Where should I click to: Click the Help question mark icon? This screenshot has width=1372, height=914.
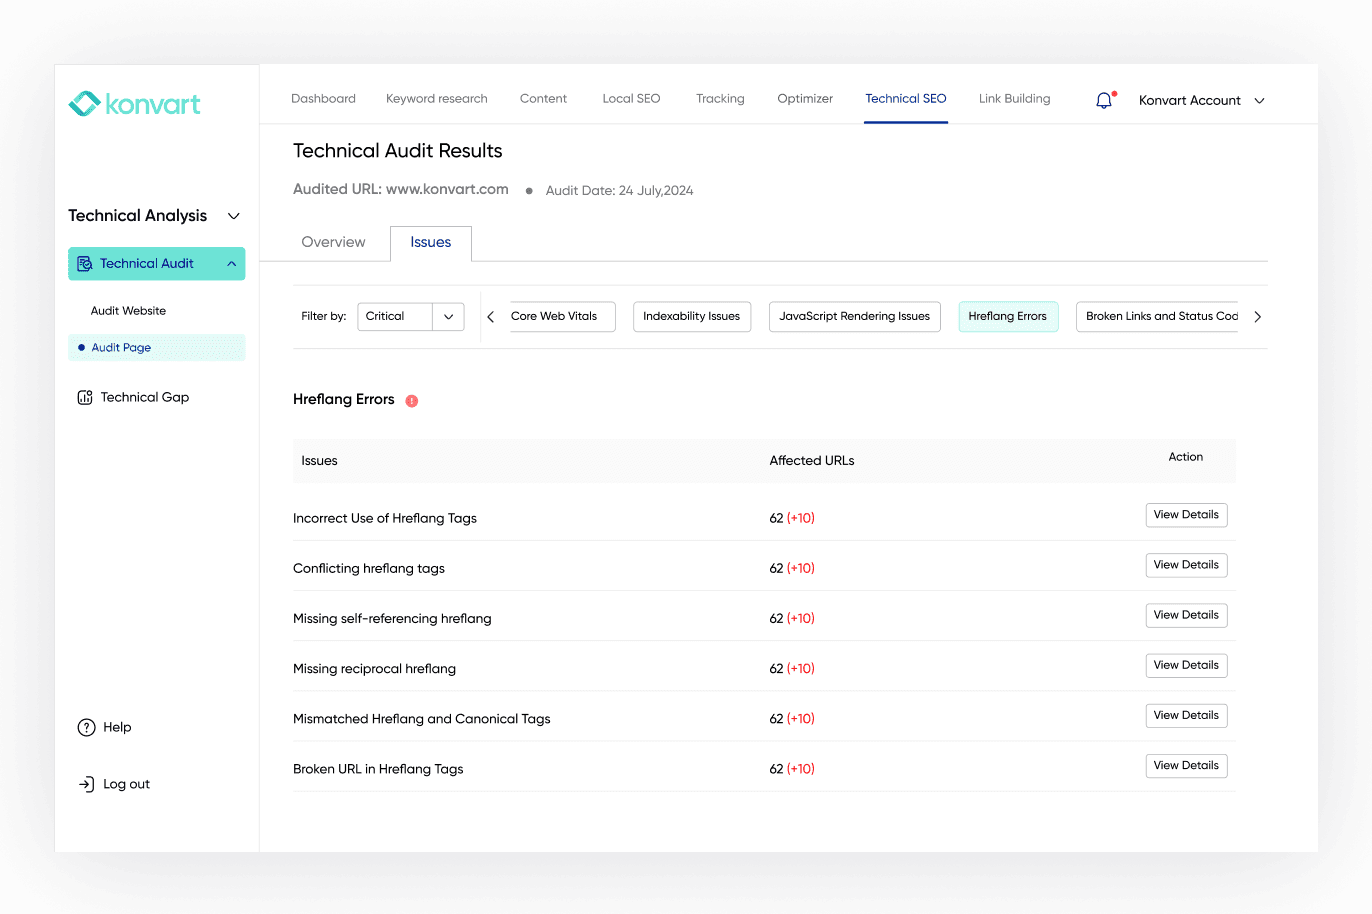(x=86, y=727)
